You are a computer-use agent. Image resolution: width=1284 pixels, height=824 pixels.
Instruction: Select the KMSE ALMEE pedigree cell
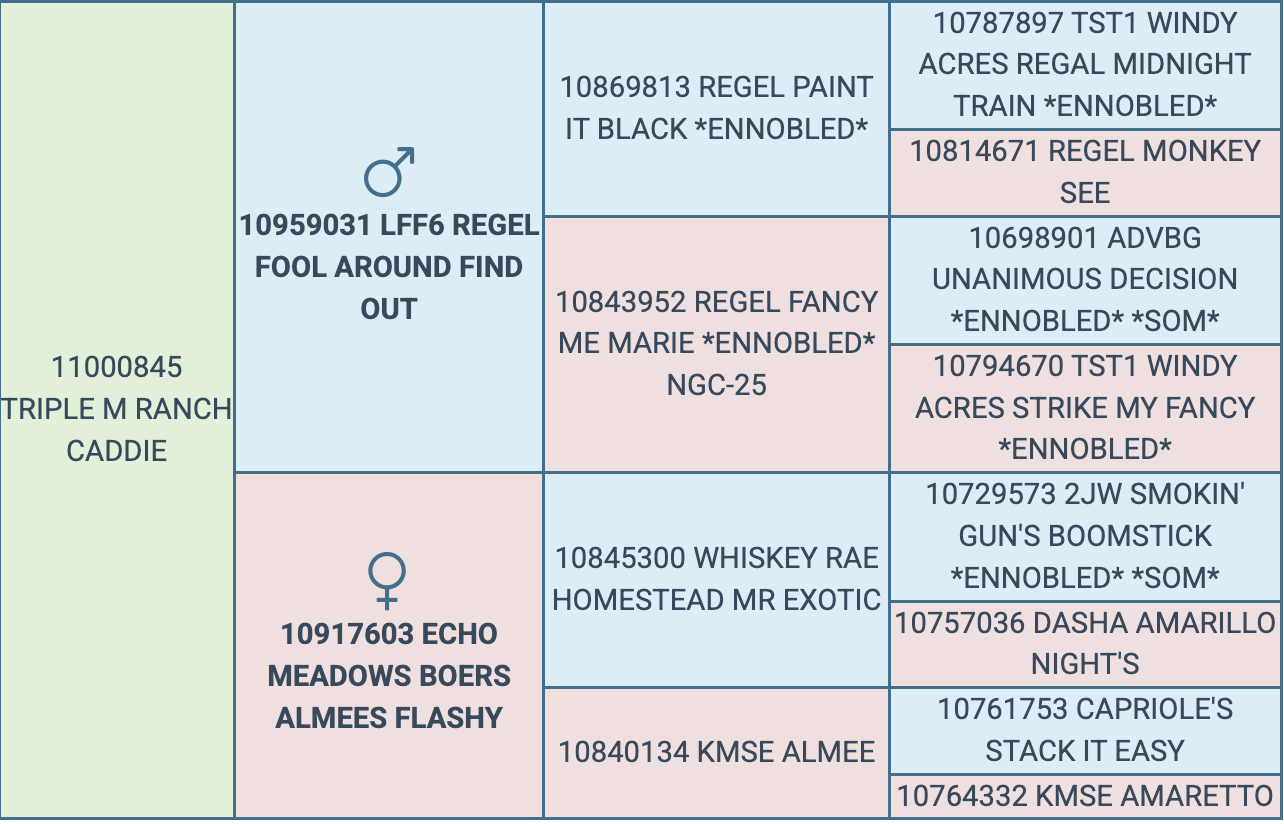(x=716, y=752)
